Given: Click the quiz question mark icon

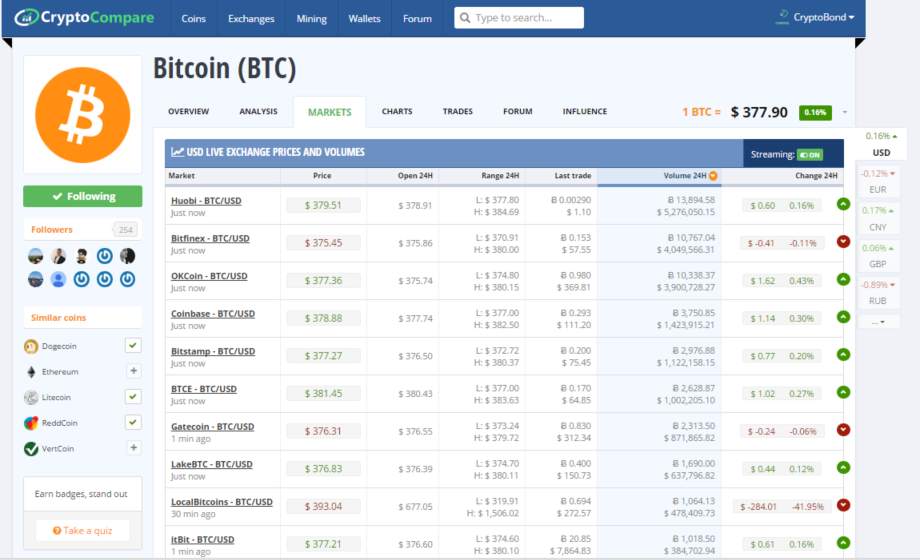Looking at the screenshot, I should pos(57,531).
